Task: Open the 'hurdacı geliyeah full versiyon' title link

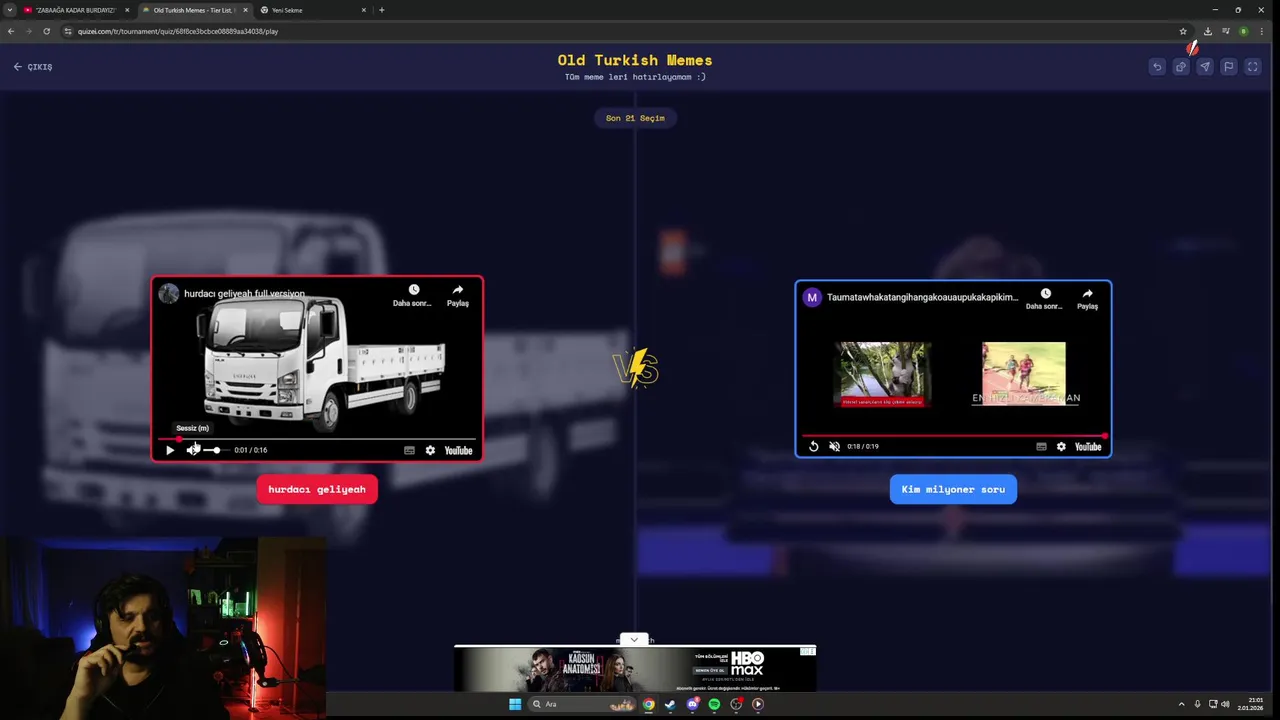Action: click(244, 294)
